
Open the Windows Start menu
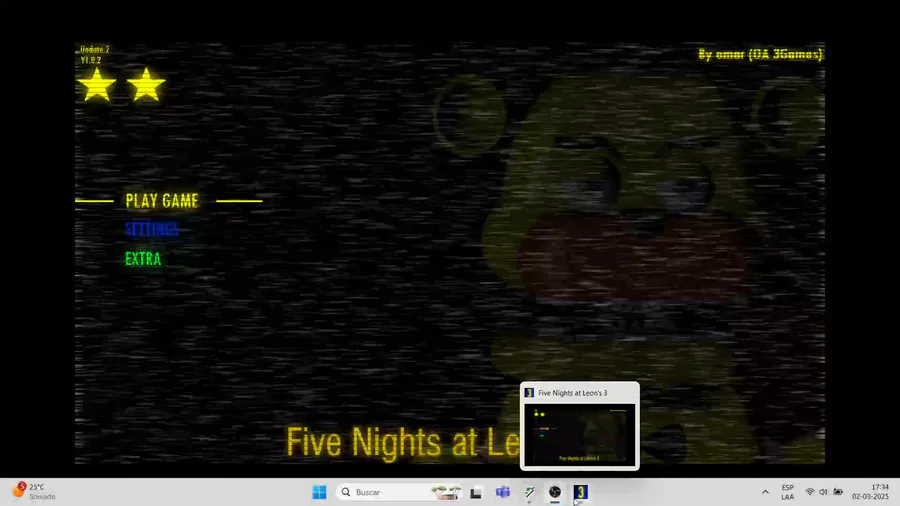click(x=319, y=492)
